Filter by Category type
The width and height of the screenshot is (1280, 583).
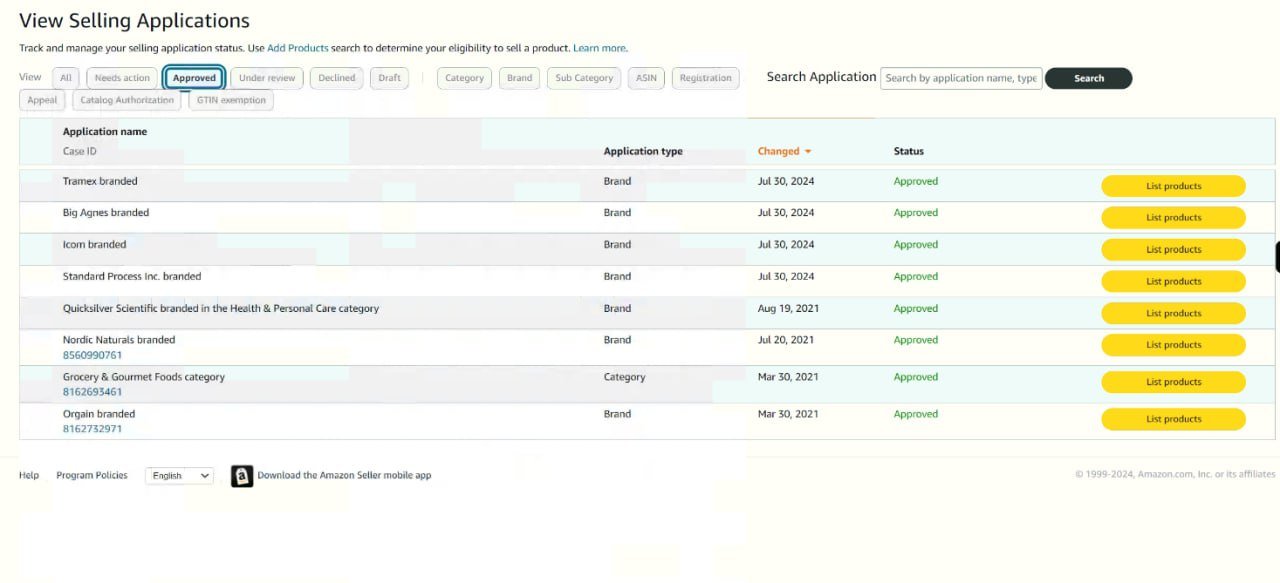[464, 78]
